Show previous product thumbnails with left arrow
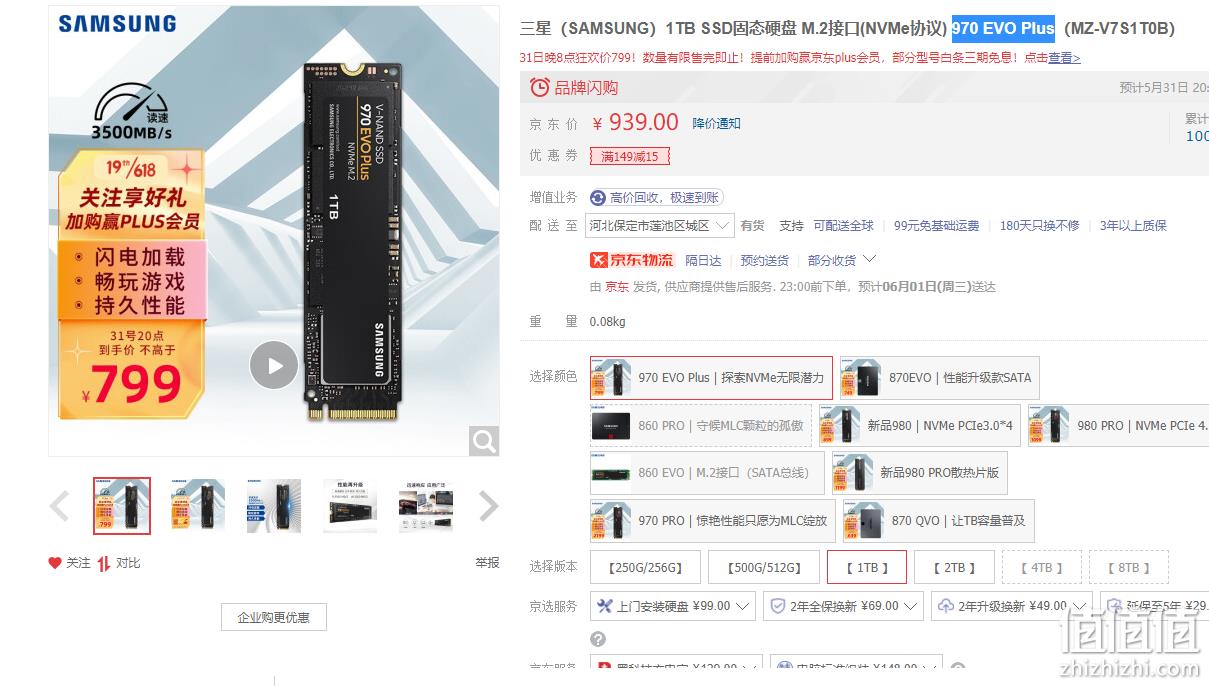The width and height of the screenshot is (1209, 686). 60,506
